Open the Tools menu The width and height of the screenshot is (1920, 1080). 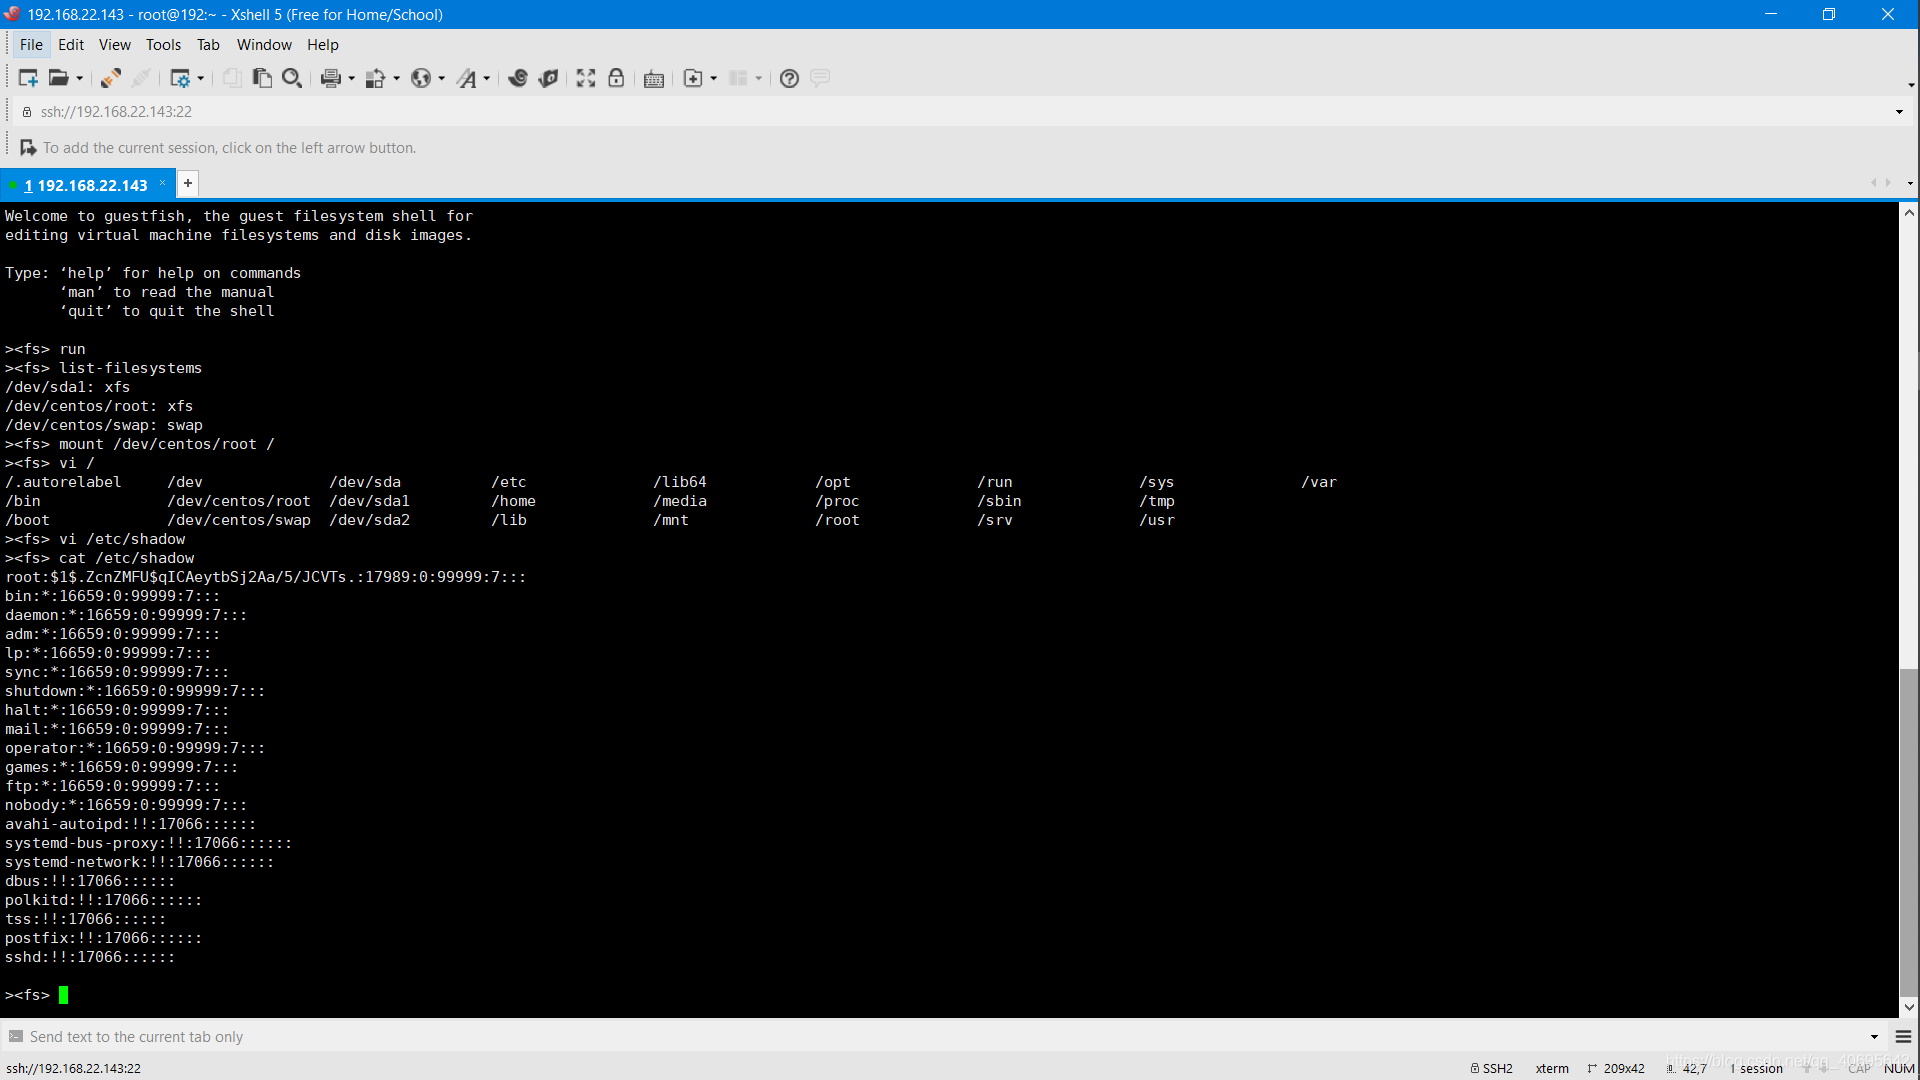tap(163, 45)
